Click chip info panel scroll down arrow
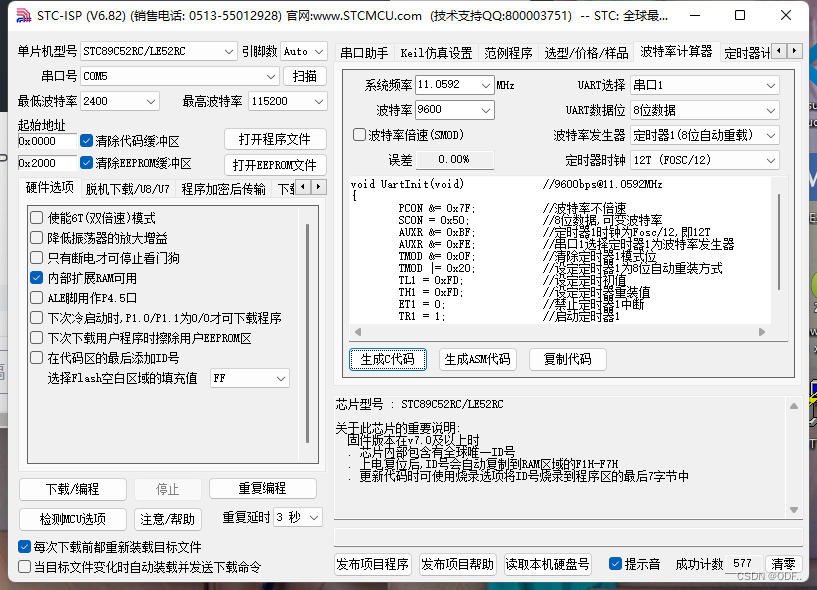This screenshot has width=817, height=590. pyautogui.click(x=794, y=510)
